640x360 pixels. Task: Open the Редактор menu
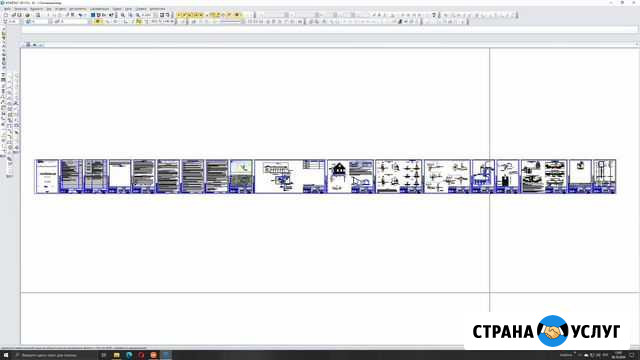[20, 9]
